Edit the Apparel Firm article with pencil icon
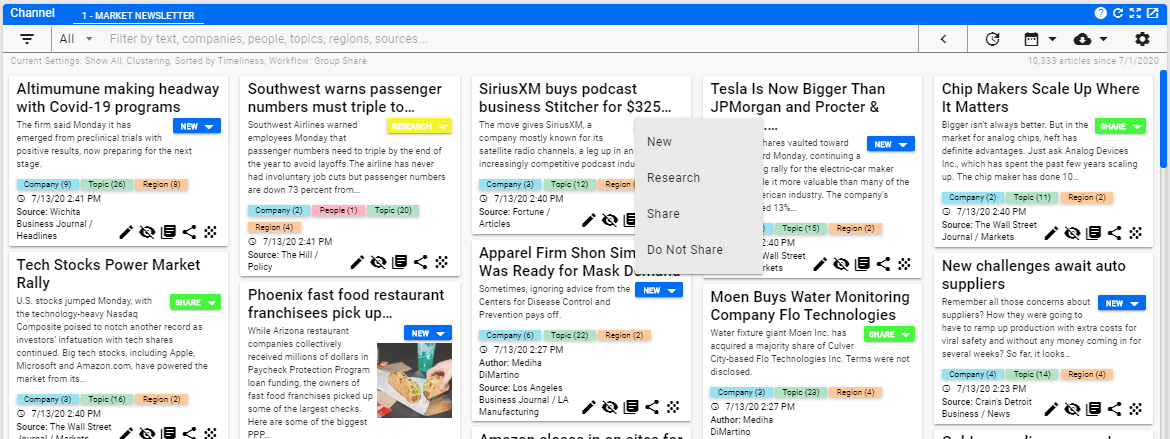Screen dimensions: 1170x439 click(589, 407)
